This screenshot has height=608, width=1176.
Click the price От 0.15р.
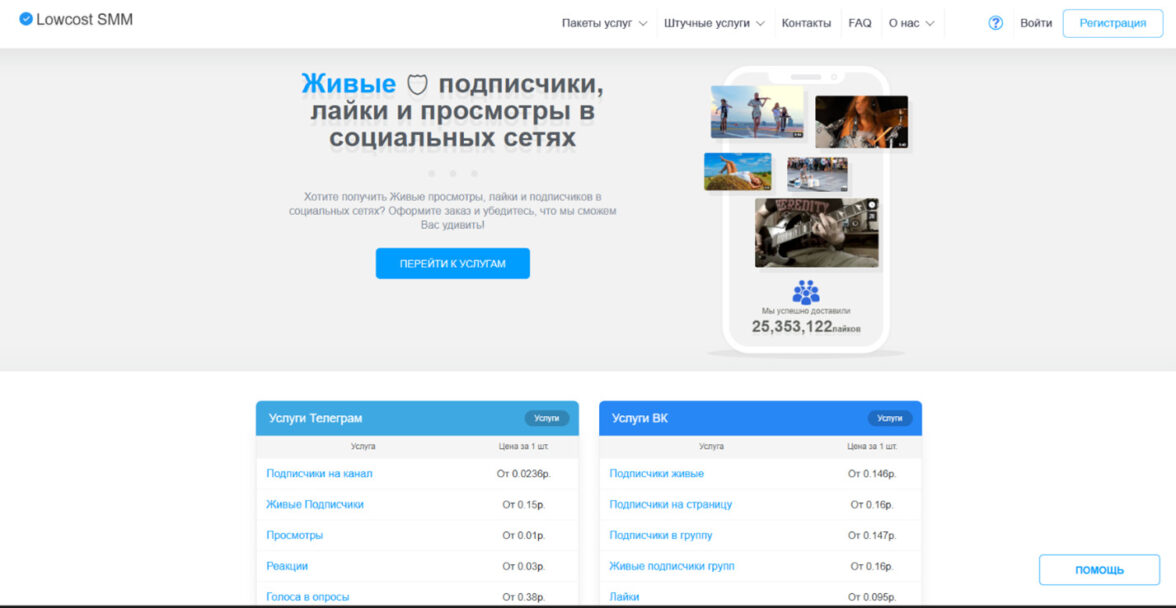[524, 505]
